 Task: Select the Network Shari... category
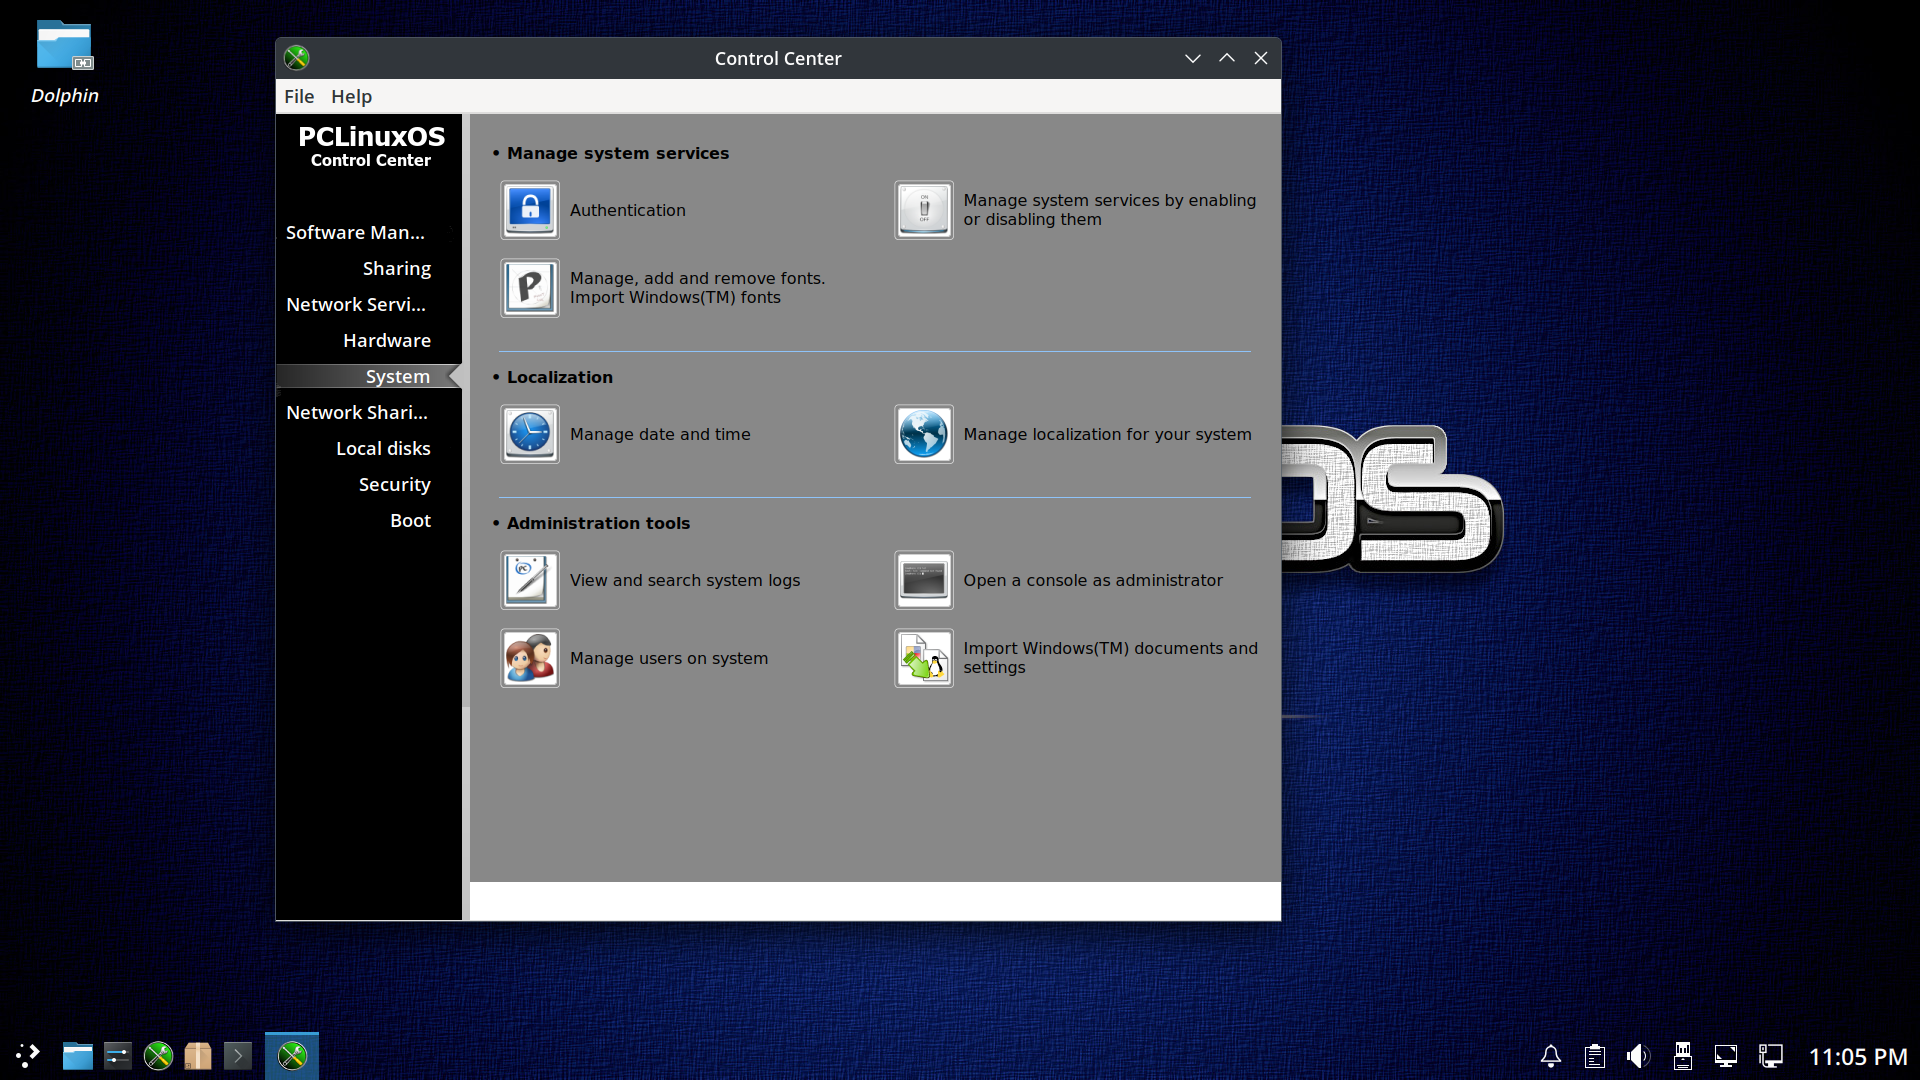pos(357,412)
